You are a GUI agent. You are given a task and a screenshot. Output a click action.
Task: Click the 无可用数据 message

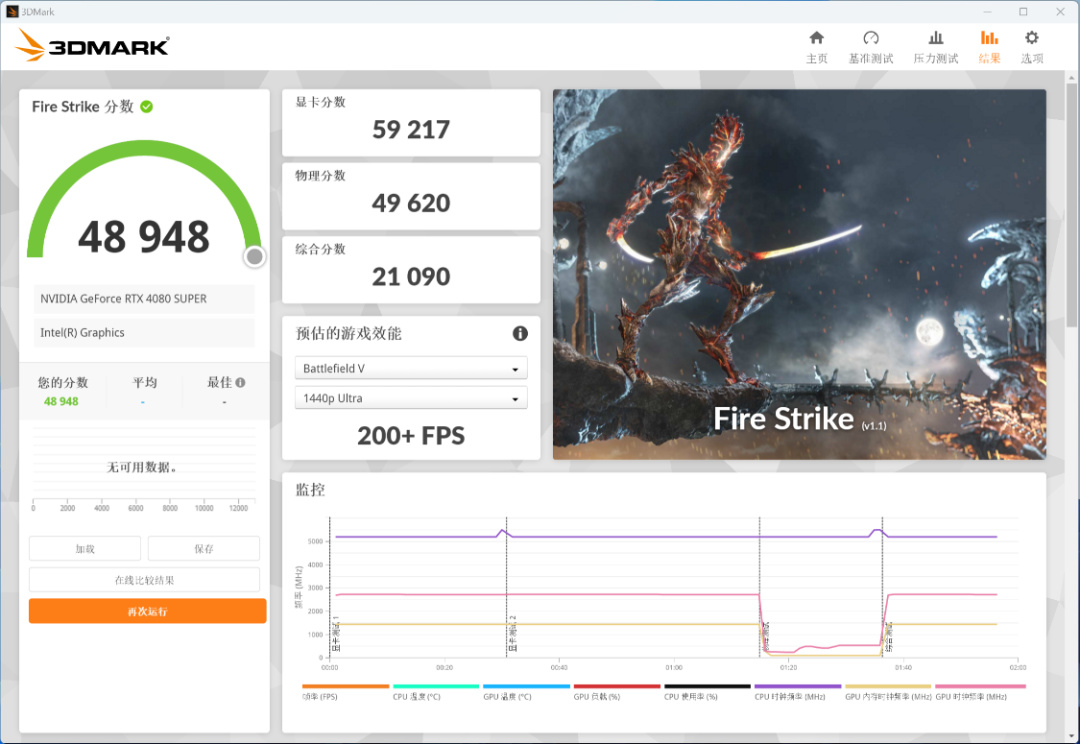(142, 467)
